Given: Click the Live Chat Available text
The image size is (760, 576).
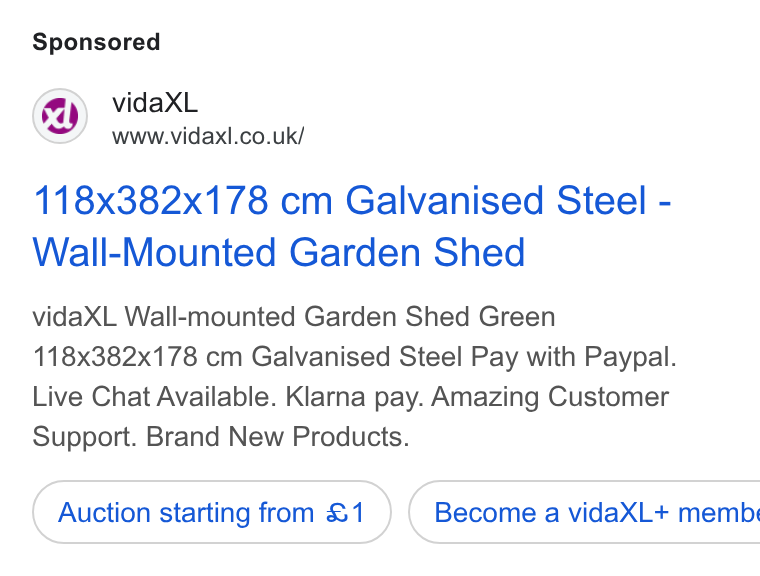Looking at the screenshot, I should 154,397.
